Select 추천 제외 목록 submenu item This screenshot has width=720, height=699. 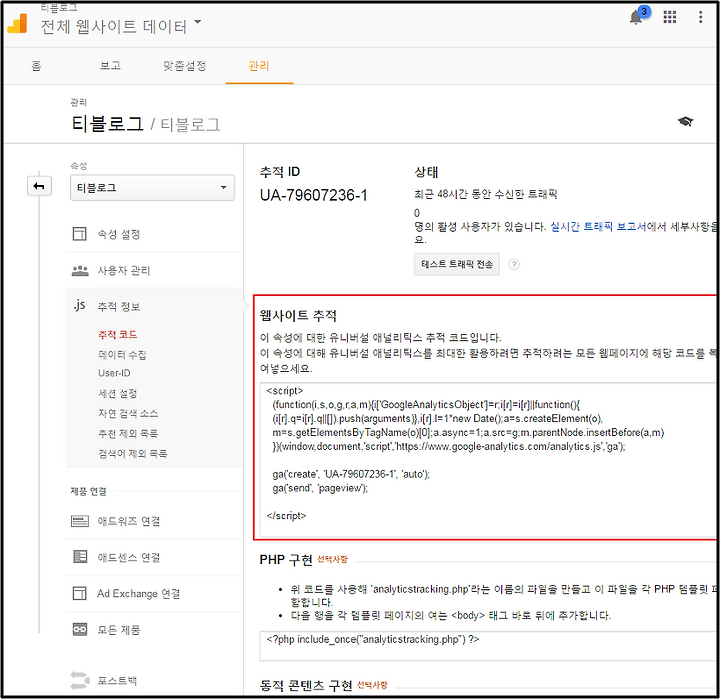(128, 433)
